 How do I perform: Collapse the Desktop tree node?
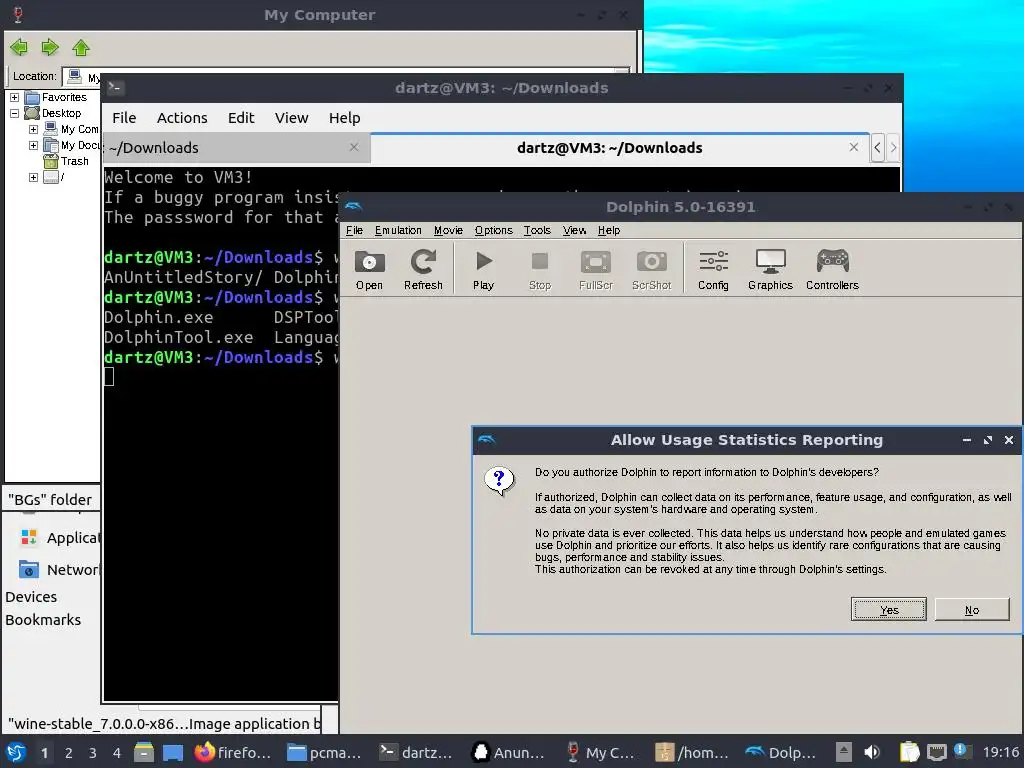click(x=14, y=113)
